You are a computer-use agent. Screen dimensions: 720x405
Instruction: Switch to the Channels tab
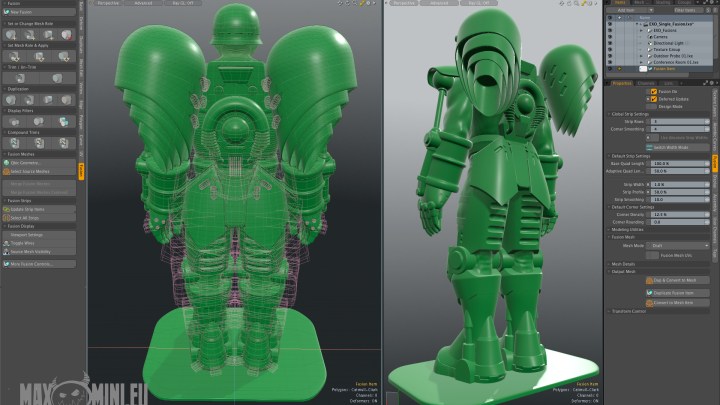(x=646, y=83)
